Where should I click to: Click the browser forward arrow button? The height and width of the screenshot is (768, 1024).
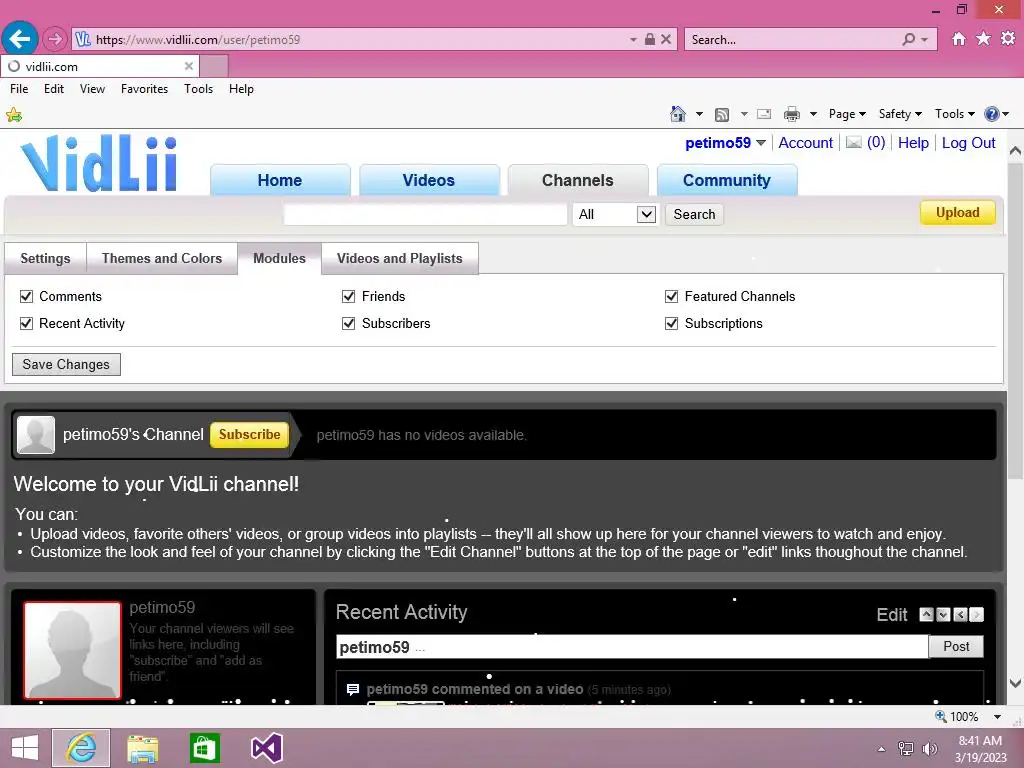pyautogui.click(x=55, y=39)
